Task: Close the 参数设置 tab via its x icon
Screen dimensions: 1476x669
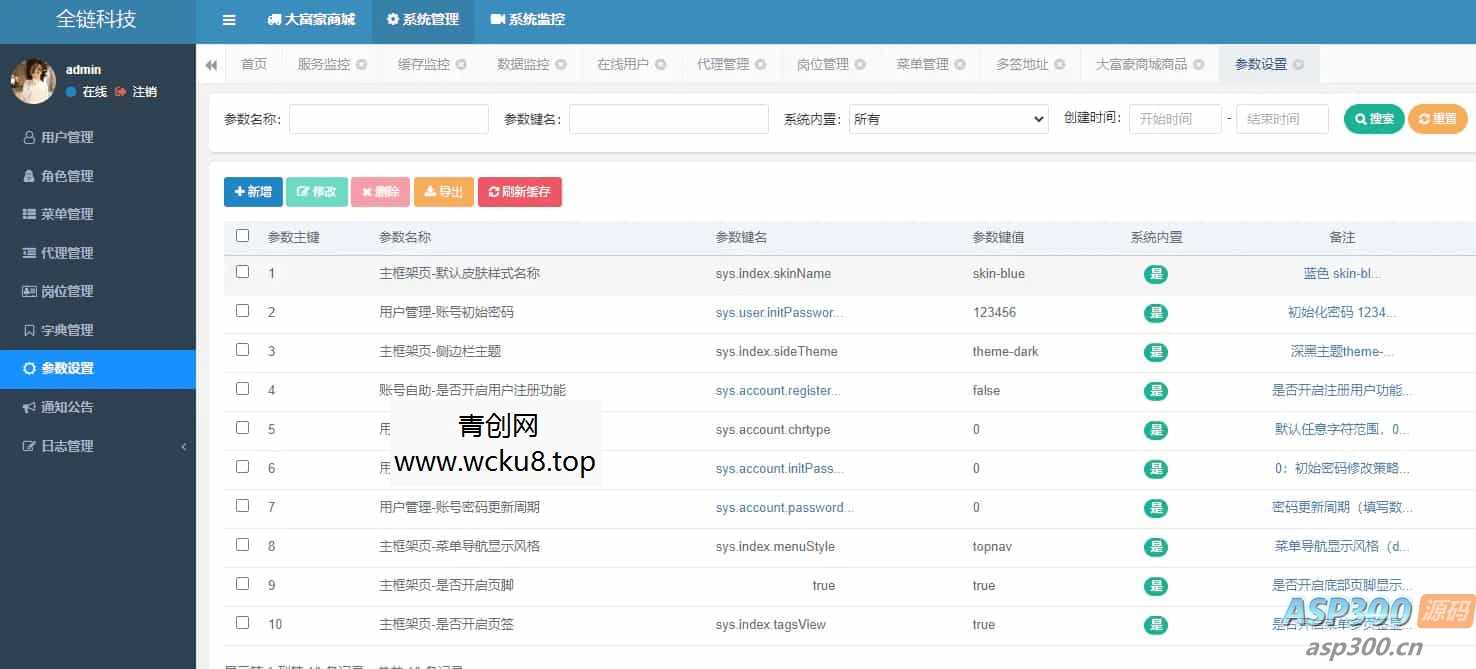Action: point(1298,63)
